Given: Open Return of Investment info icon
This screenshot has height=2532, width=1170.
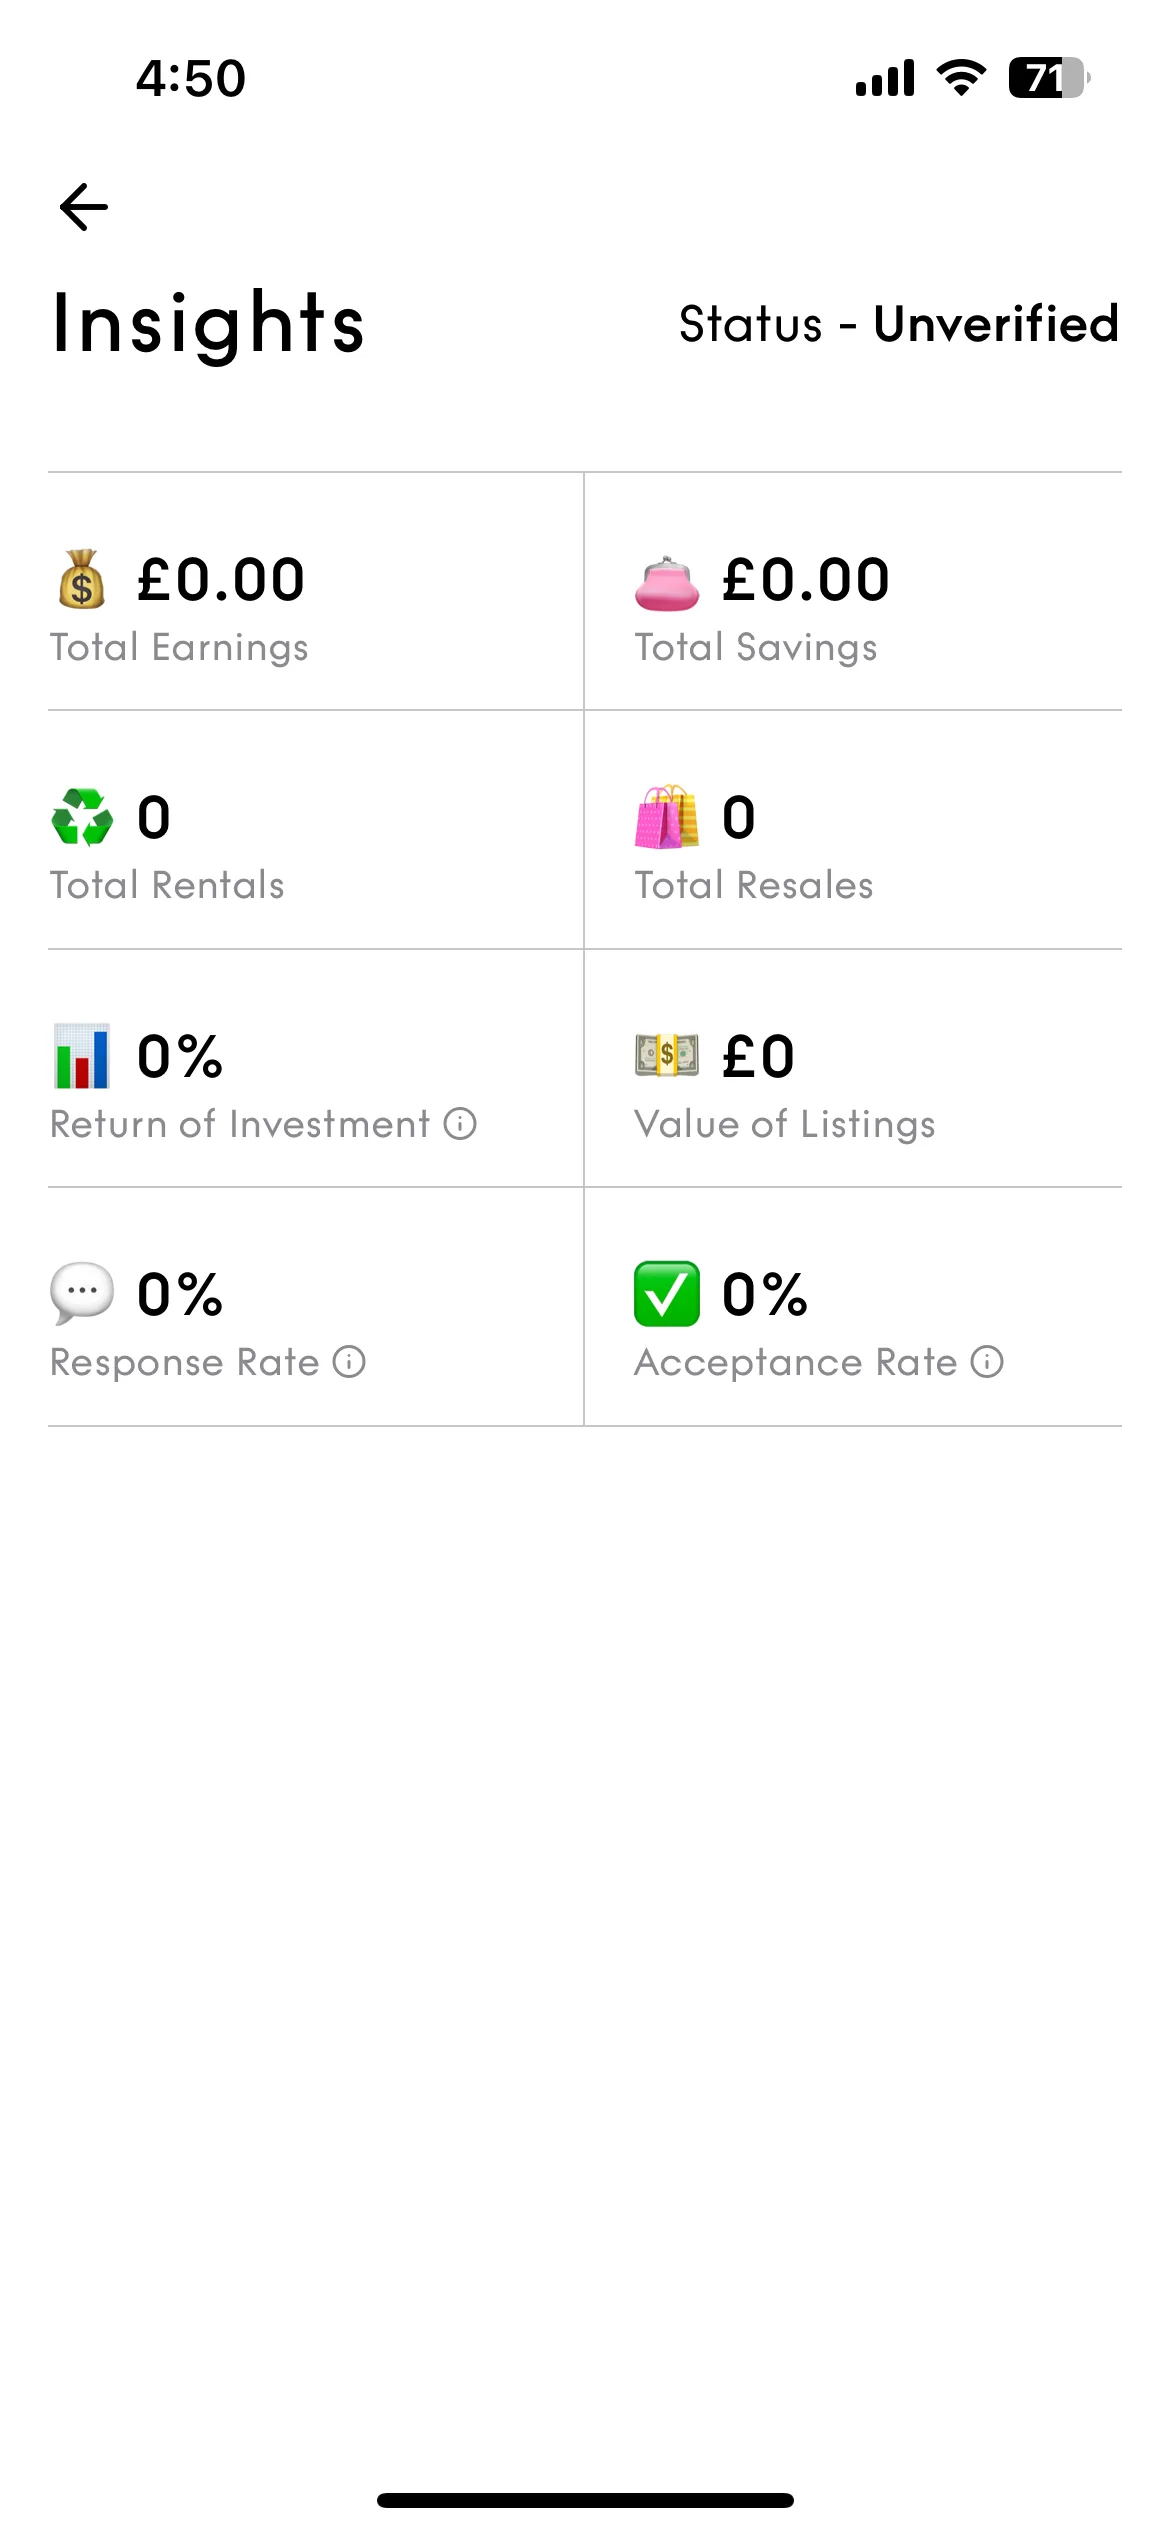Looking at the screenshot, I should 460,1124.
